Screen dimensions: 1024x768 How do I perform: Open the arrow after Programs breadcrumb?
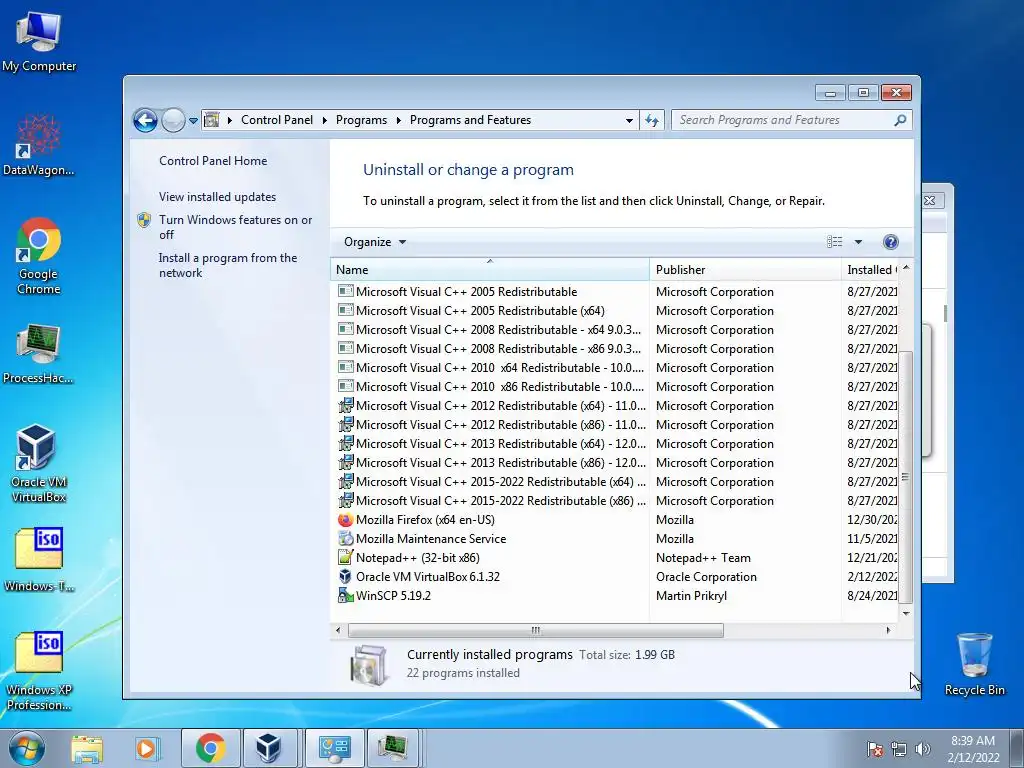pyautogui.click(x=398, y=121)
